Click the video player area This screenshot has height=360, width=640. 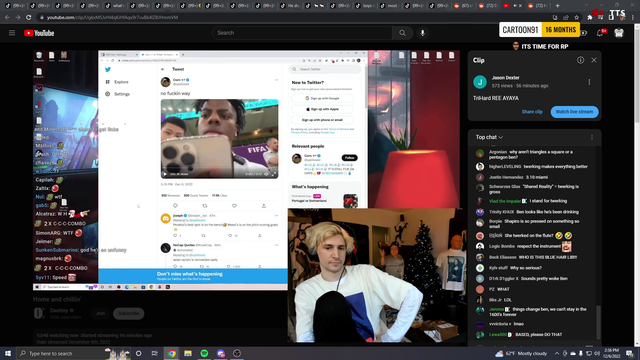[x=246, y=170]
